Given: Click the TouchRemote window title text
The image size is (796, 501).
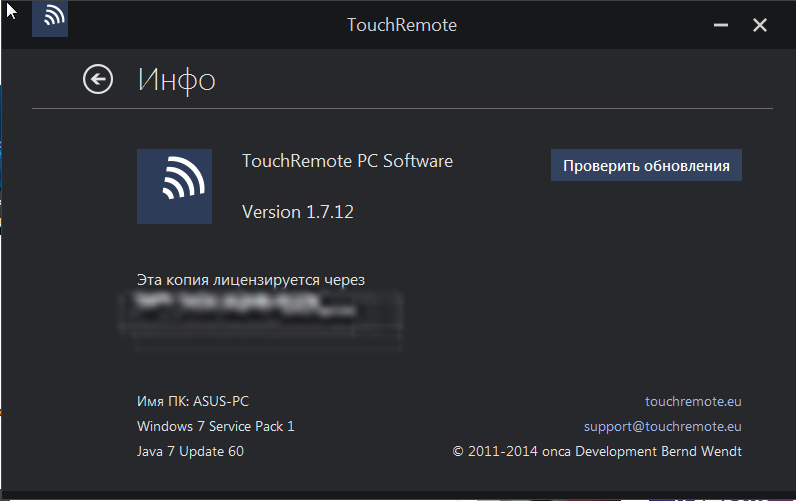Looking at the screenshot, I should coord(402,25).
